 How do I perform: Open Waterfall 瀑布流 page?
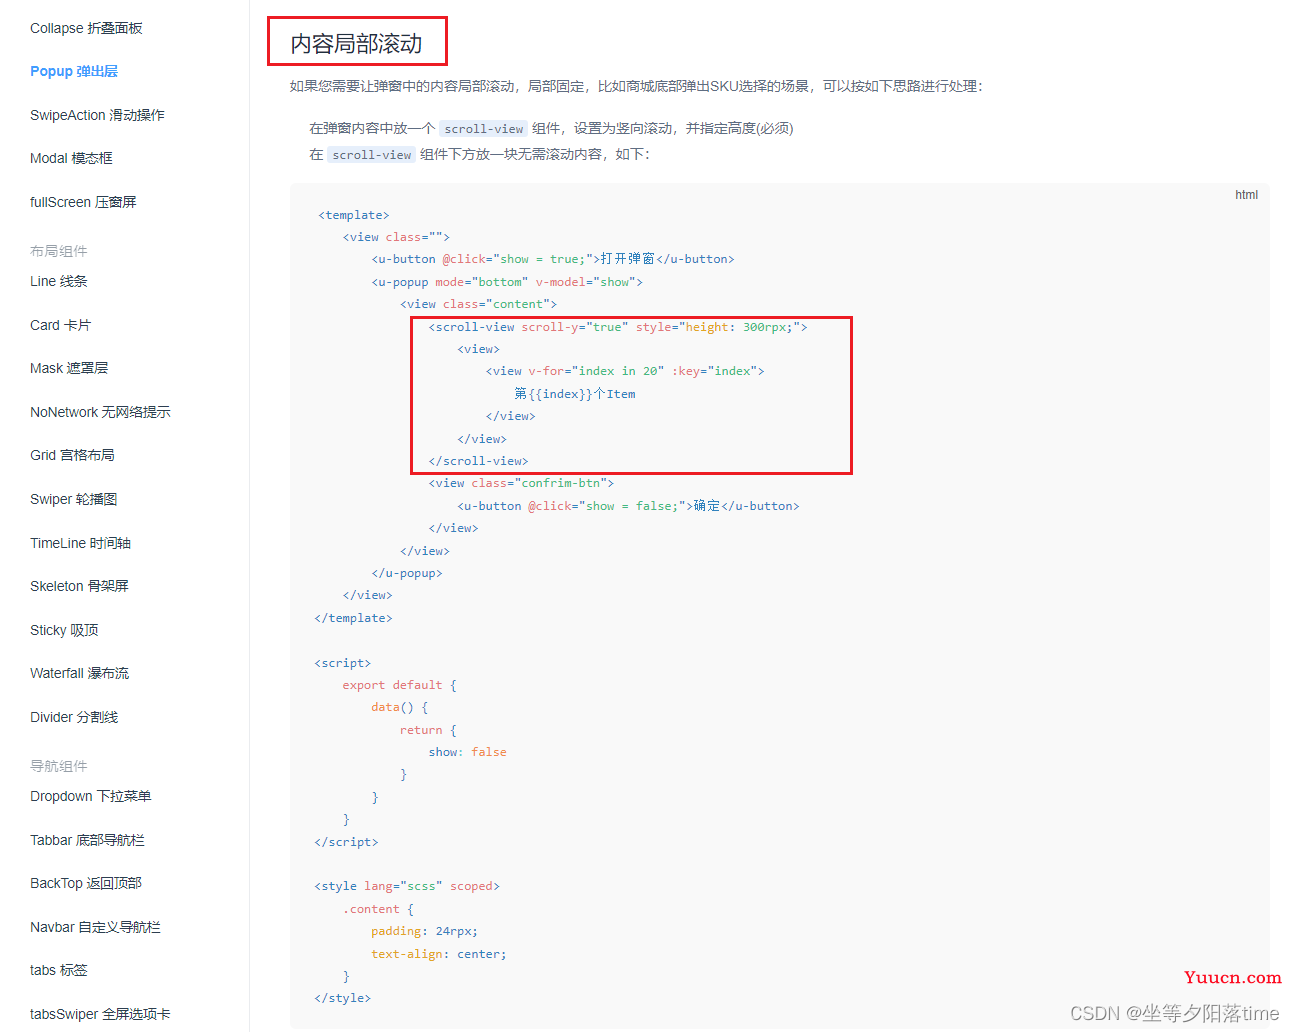[79, 673]
